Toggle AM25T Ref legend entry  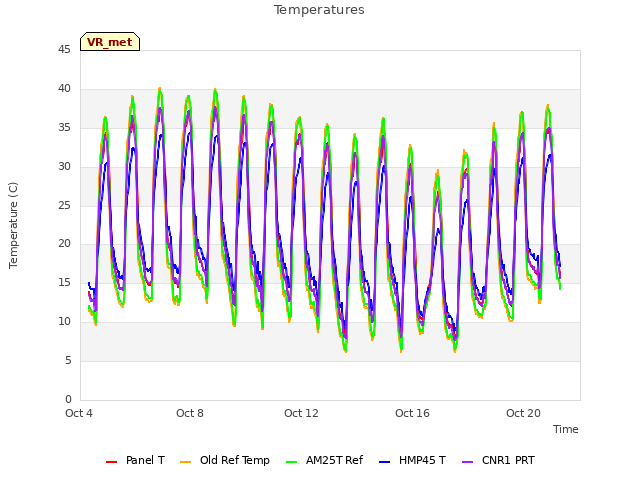[x=324, y=460]
